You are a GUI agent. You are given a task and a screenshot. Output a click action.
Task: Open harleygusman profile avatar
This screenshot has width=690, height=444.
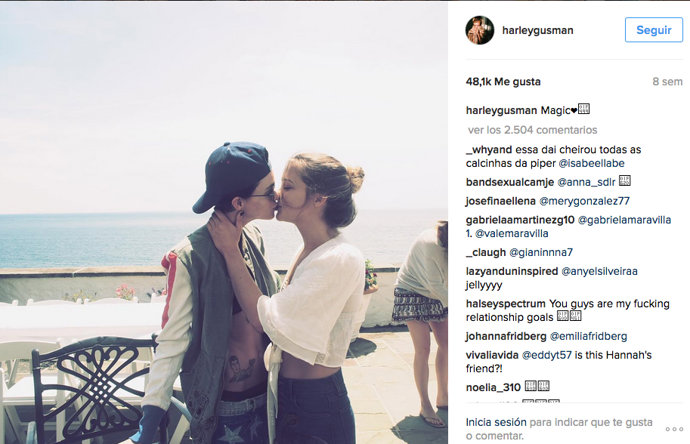tap(480, 30)
